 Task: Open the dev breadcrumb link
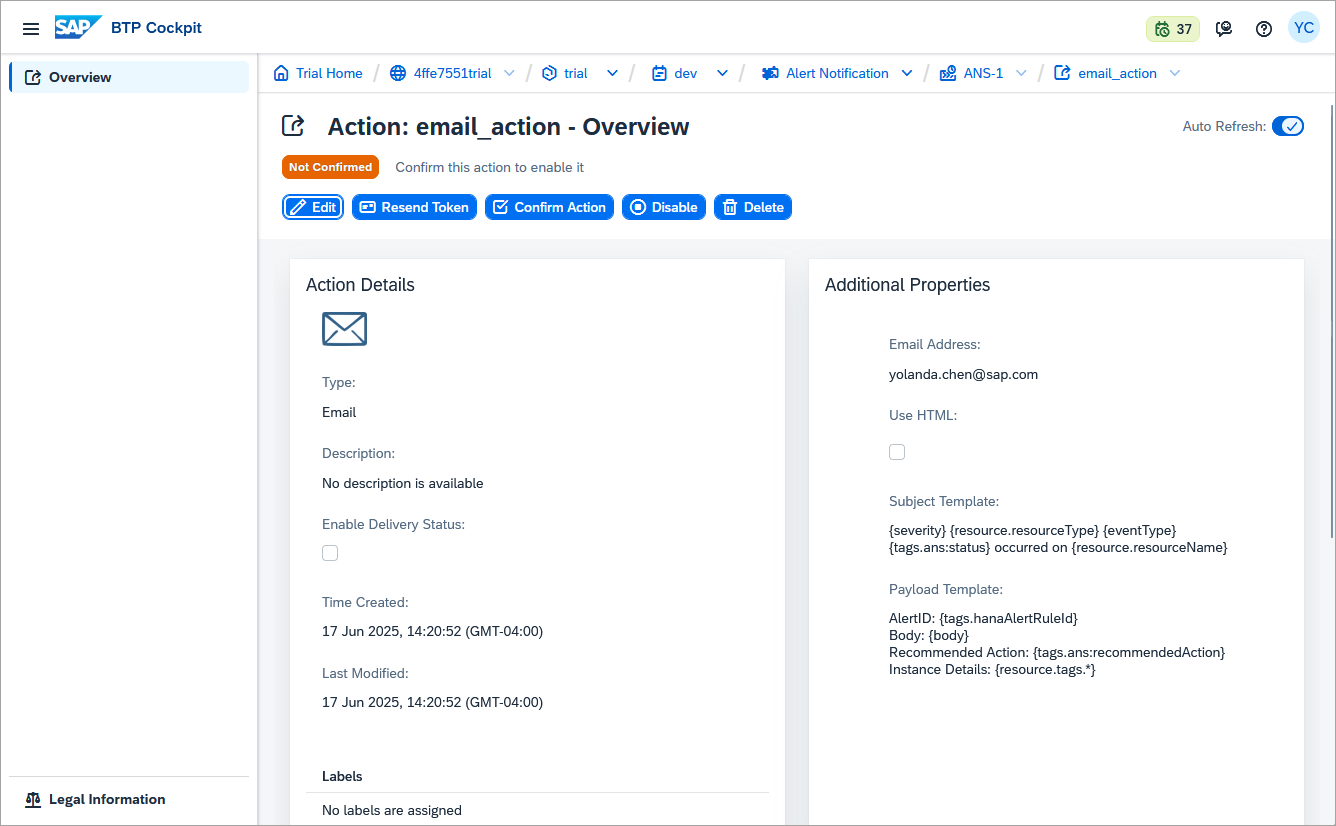[685, 73]
